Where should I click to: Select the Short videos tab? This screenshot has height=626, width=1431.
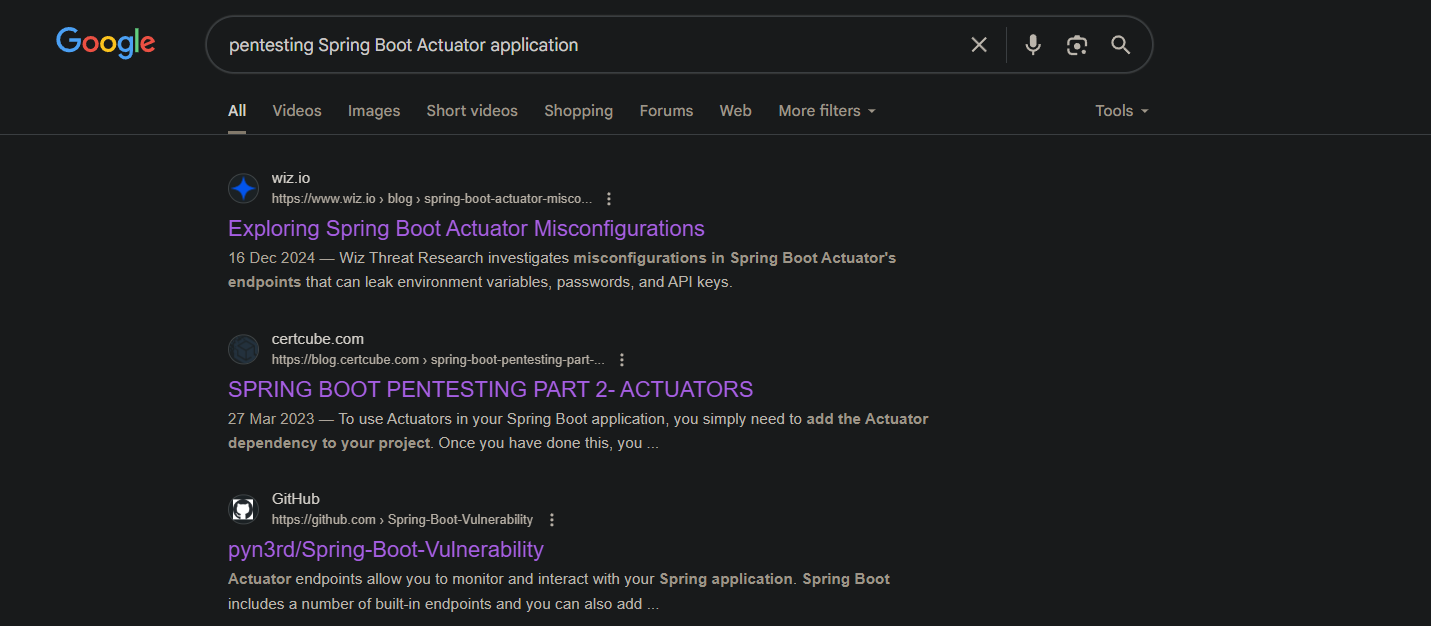tap(472, 111)
